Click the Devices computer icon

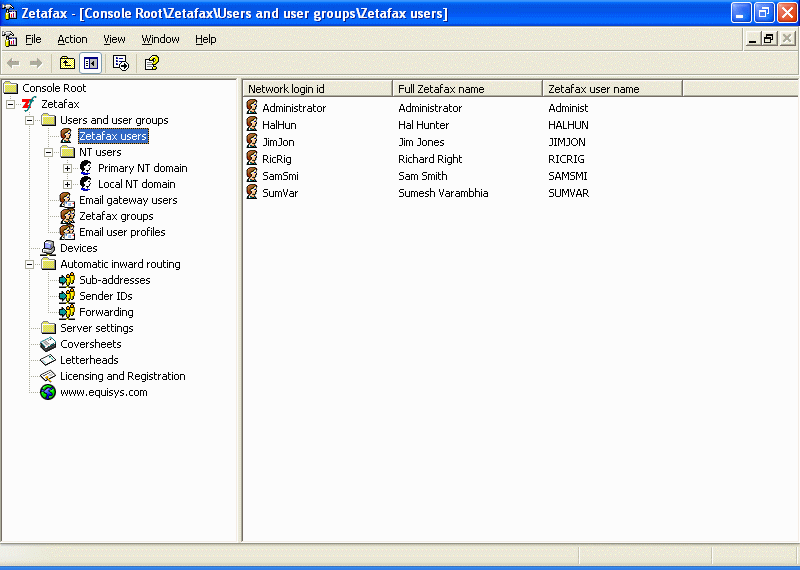(48, 248)
